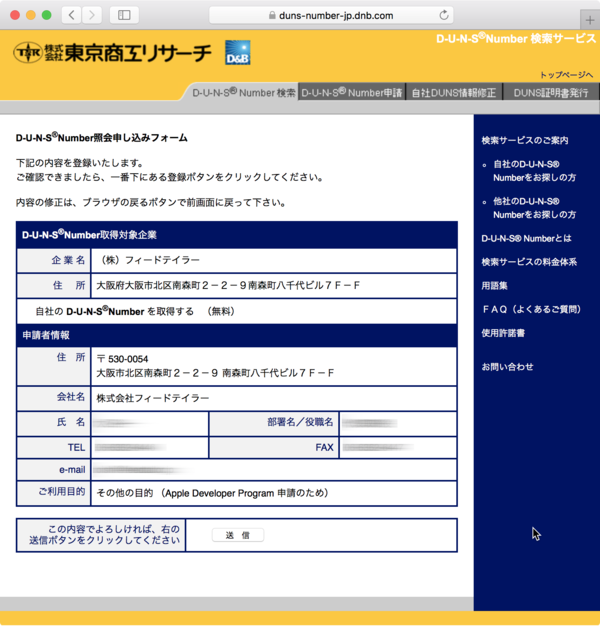Click the green window zoom button

(47, 15)
